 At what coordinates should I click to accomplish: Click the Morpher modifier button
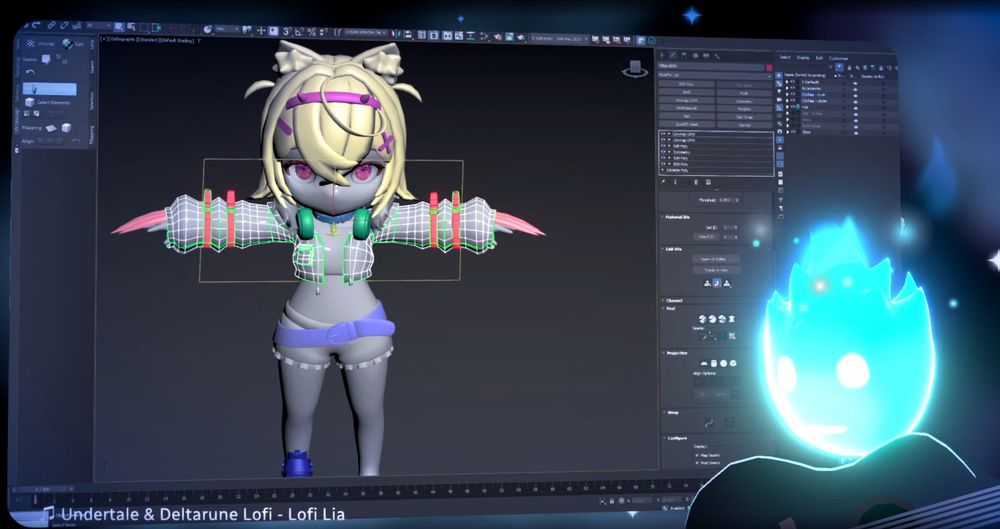pyautogui.click(x=744, y=109)
